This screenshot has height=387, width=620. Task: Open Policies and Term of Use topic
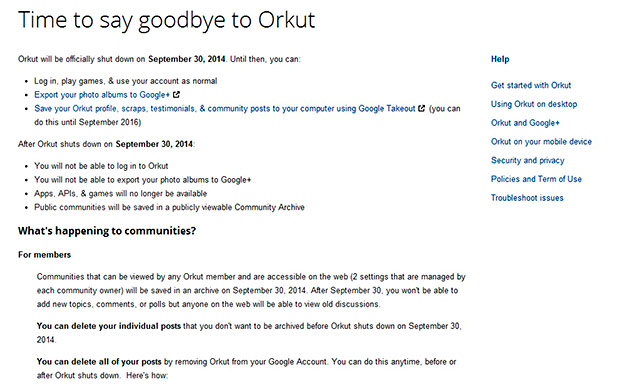click(x=536, y=179)
